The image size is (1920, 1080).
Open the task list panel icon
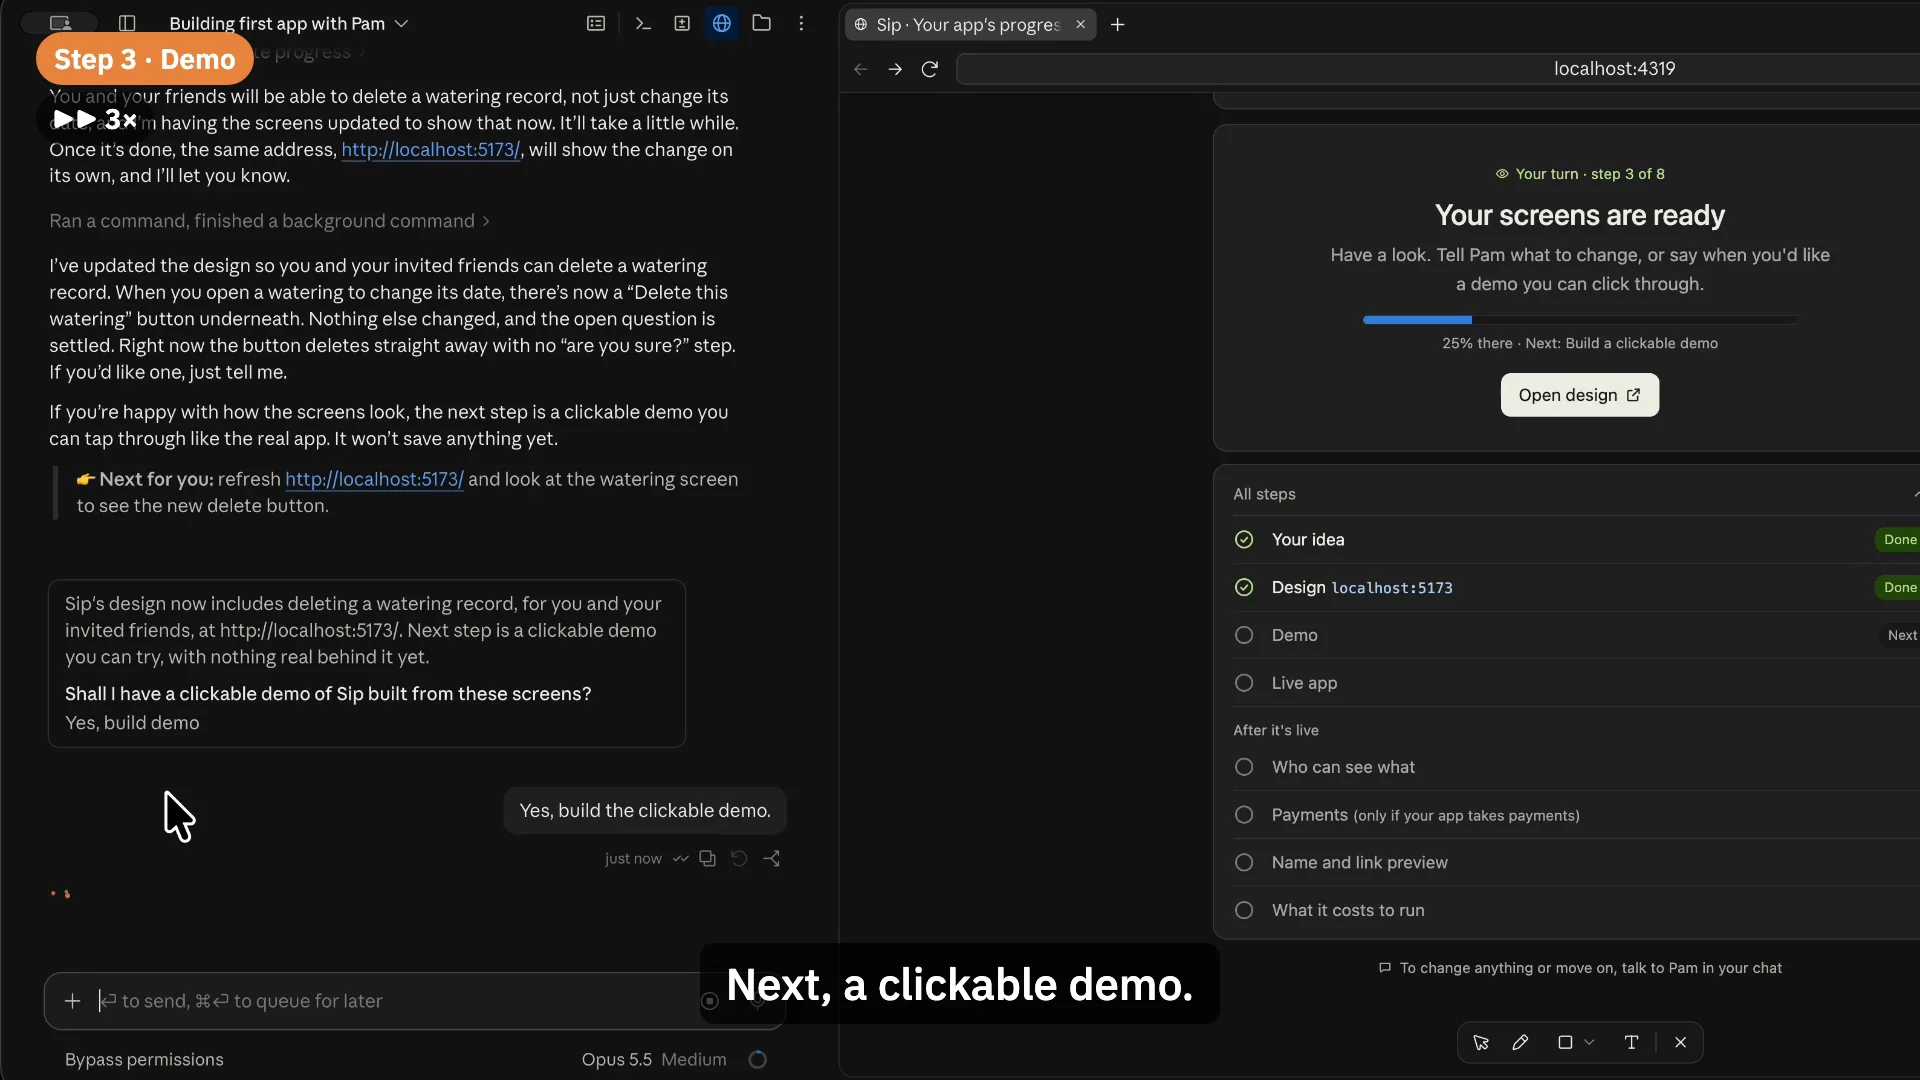(x=596, y=23)
